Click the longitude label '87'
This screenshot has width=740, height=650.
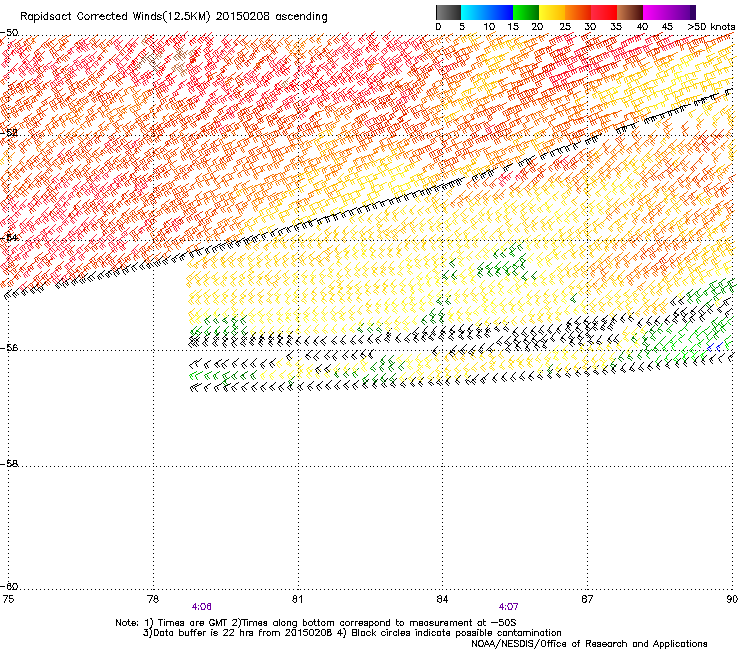click(587, 599)
